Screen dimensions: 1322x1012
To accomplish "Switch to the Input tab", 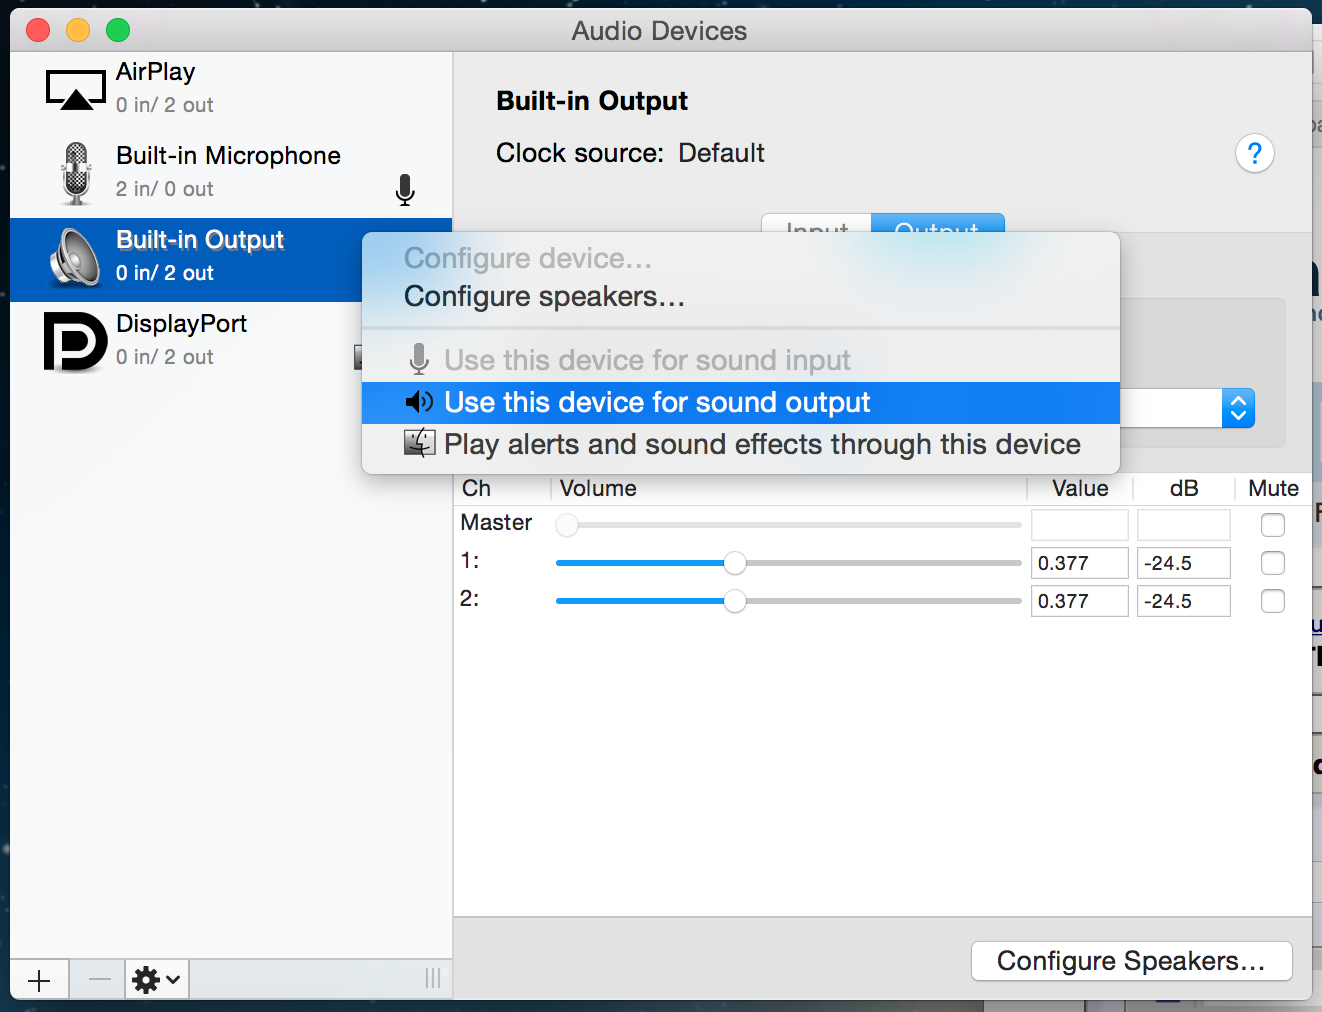I will coord(817,223).
